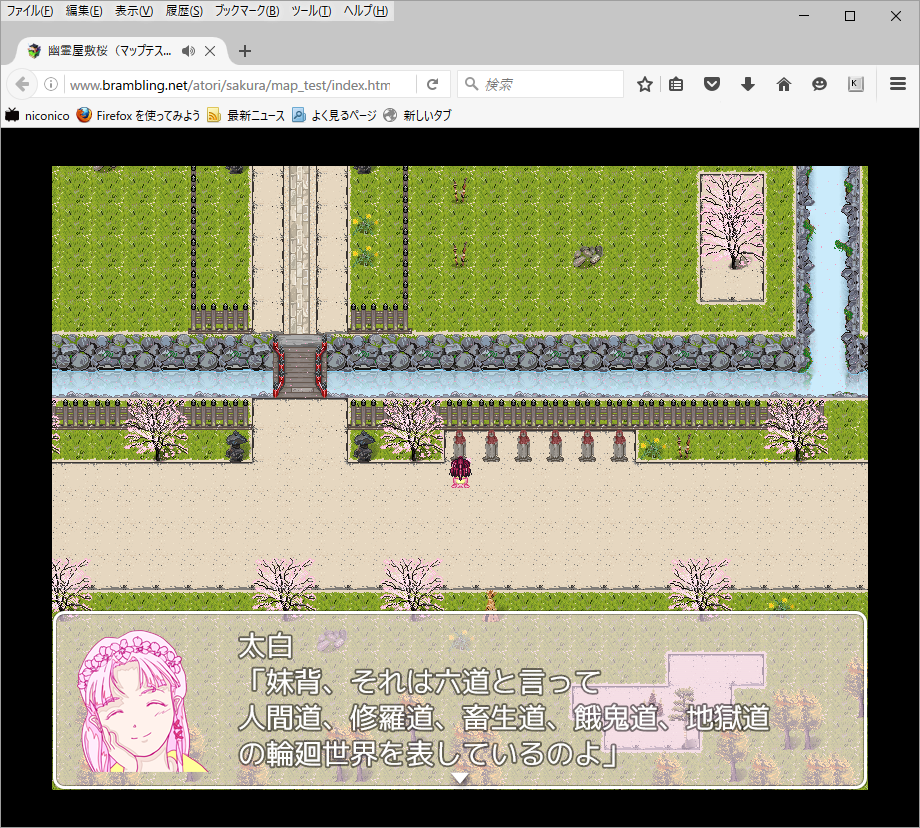Open the Firefox を使ってみよう bookmark
The width and height of the screenshot is (920, 828).
point(138,116)
